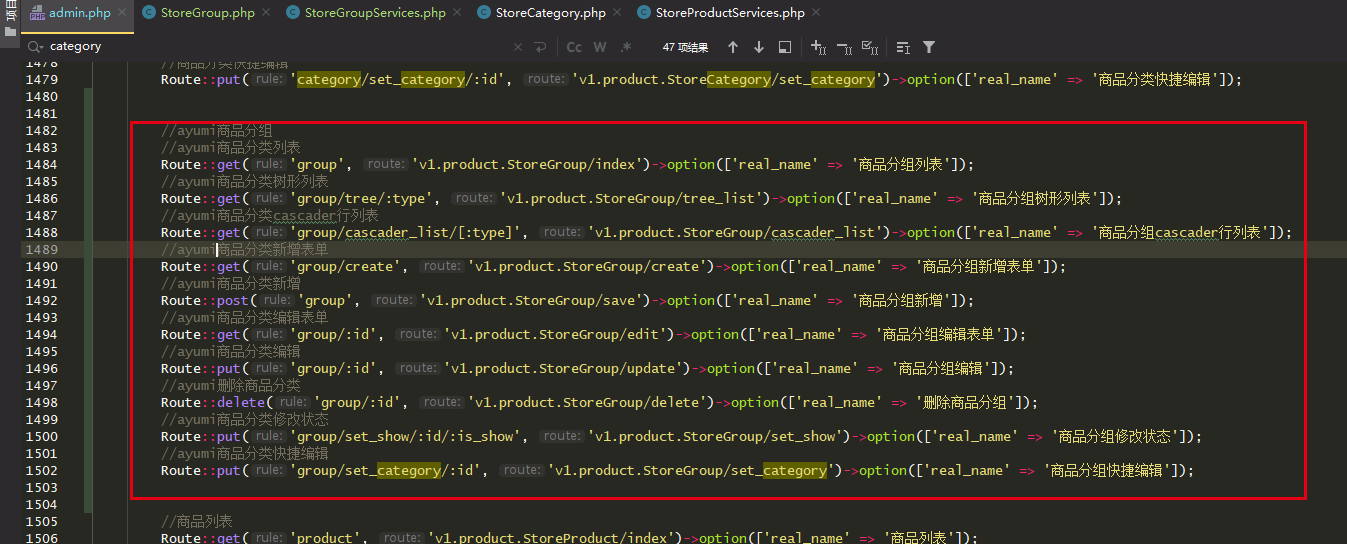Click 'v1.product.StoreGroup/set_category' route string

tap(691, 470)
